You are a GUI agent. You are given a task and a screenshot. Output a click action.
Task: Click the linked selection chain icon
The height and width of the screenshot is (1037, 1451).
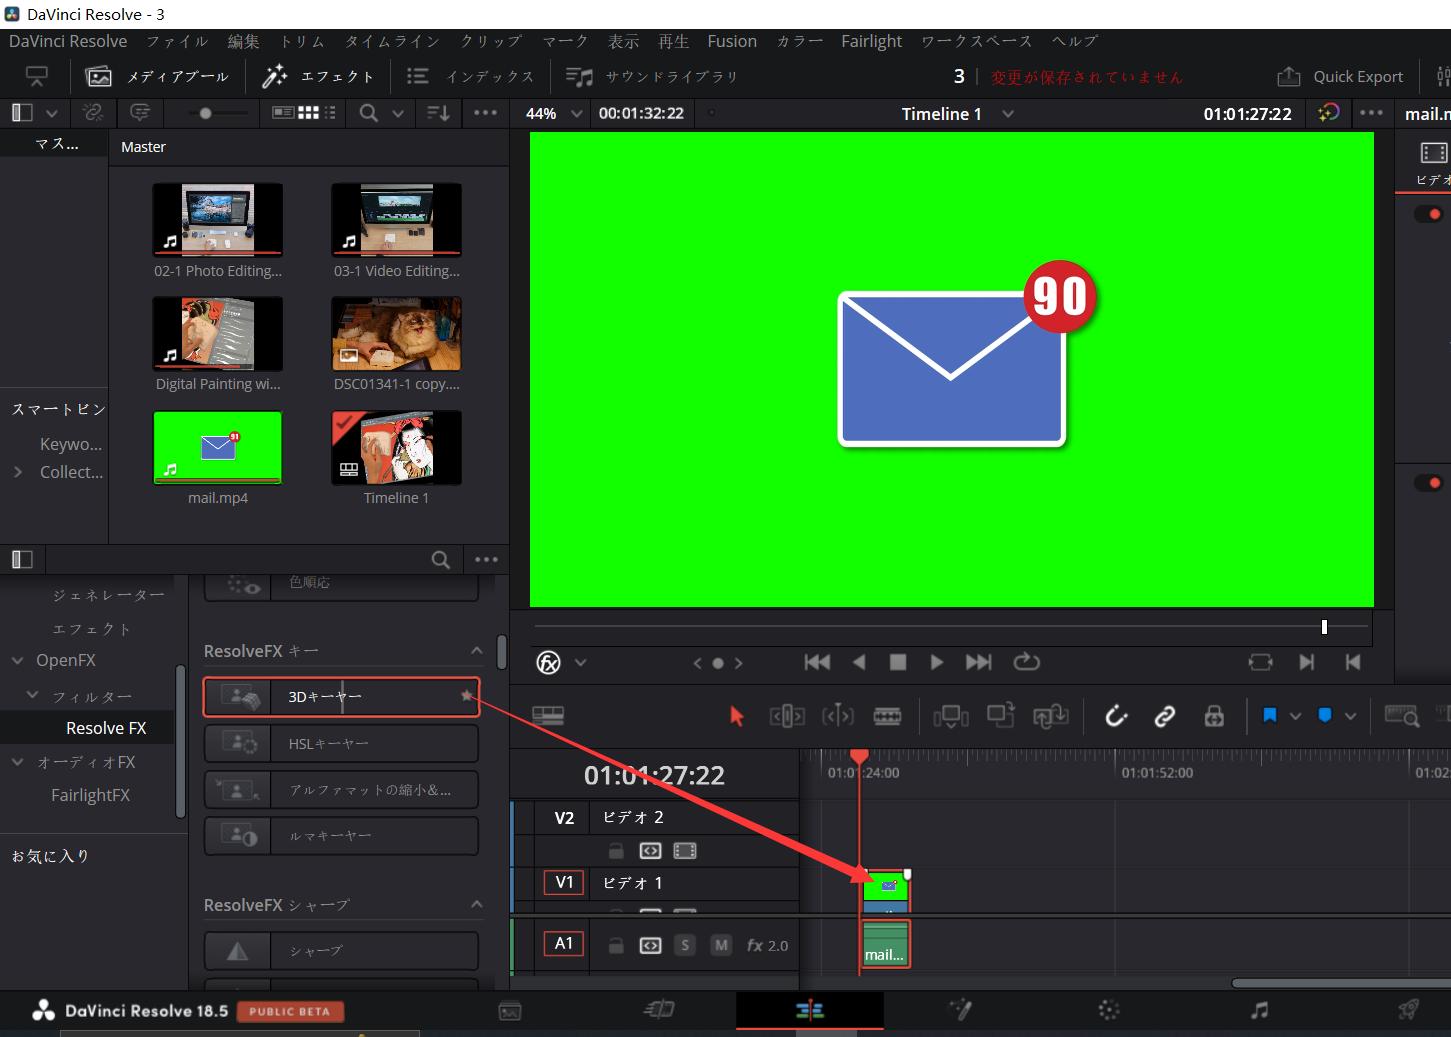coord(1164,716)
